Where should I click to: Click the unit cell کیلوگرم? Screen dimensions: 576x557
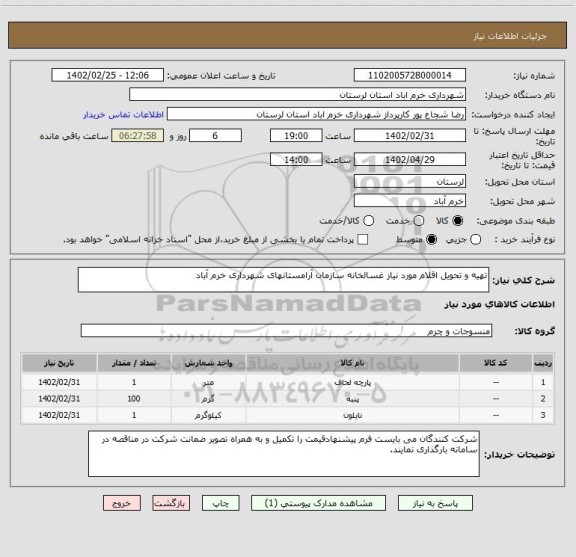click(x=209, y=415)
